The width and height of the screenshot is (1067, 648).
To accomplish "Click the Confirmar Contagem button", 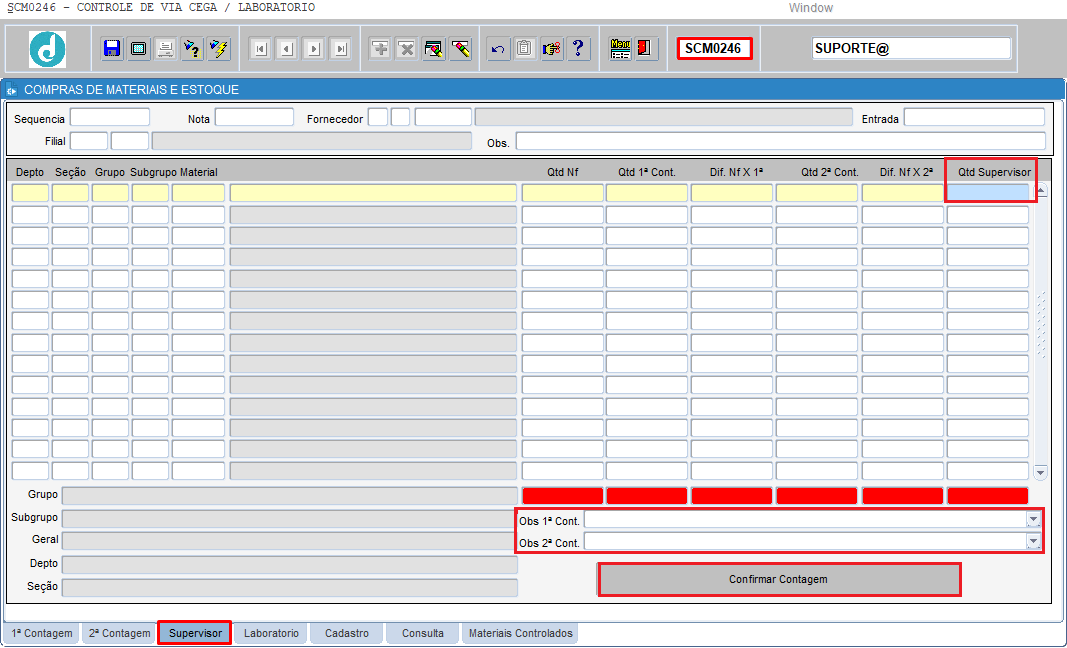I will tap(778, 579).
